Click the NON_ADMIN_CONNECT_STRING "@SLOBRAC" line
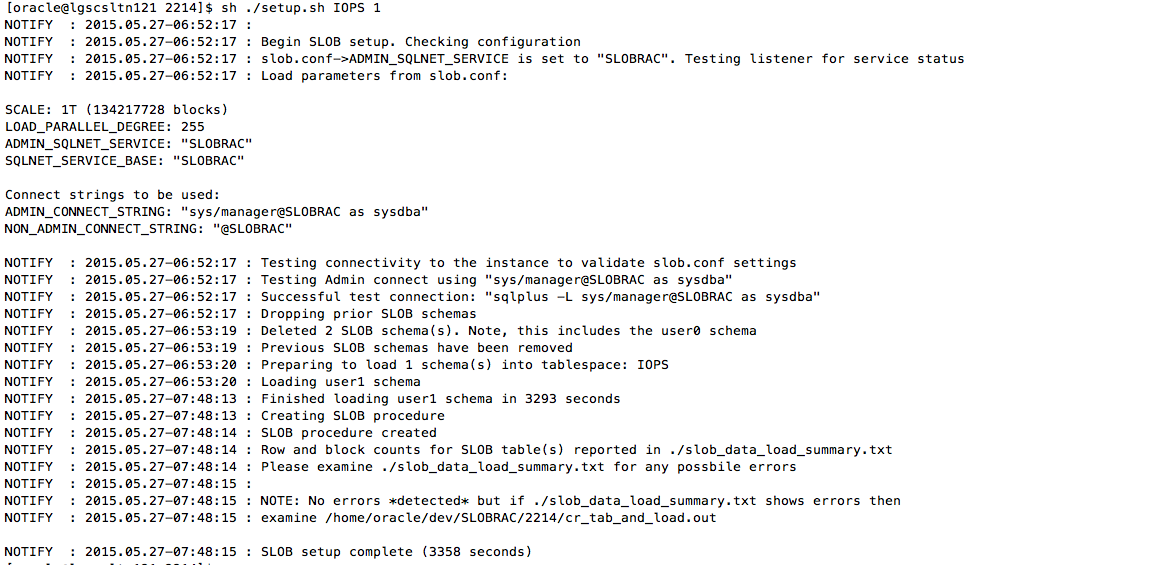 148,228
